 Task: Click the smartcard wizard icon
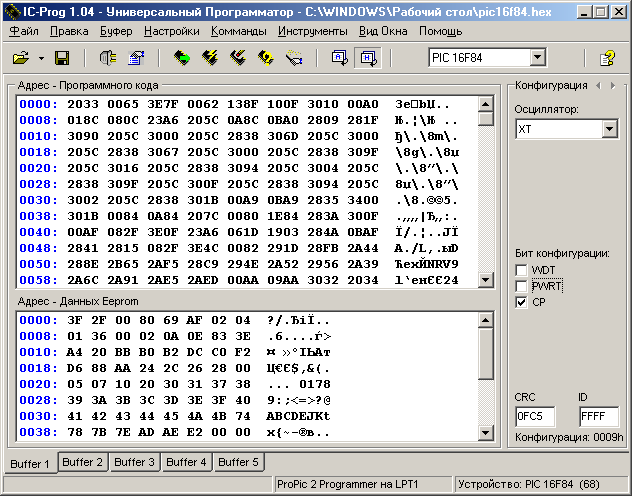294,58
